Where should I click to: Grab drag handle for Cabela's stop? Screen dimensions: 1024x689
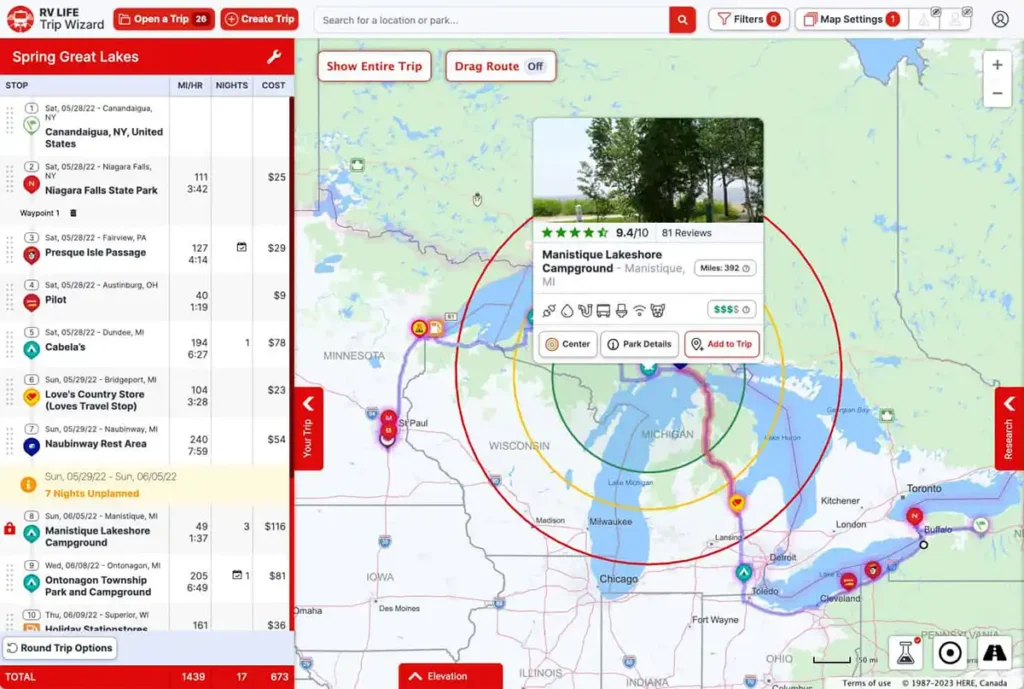[x=10, y=344]
